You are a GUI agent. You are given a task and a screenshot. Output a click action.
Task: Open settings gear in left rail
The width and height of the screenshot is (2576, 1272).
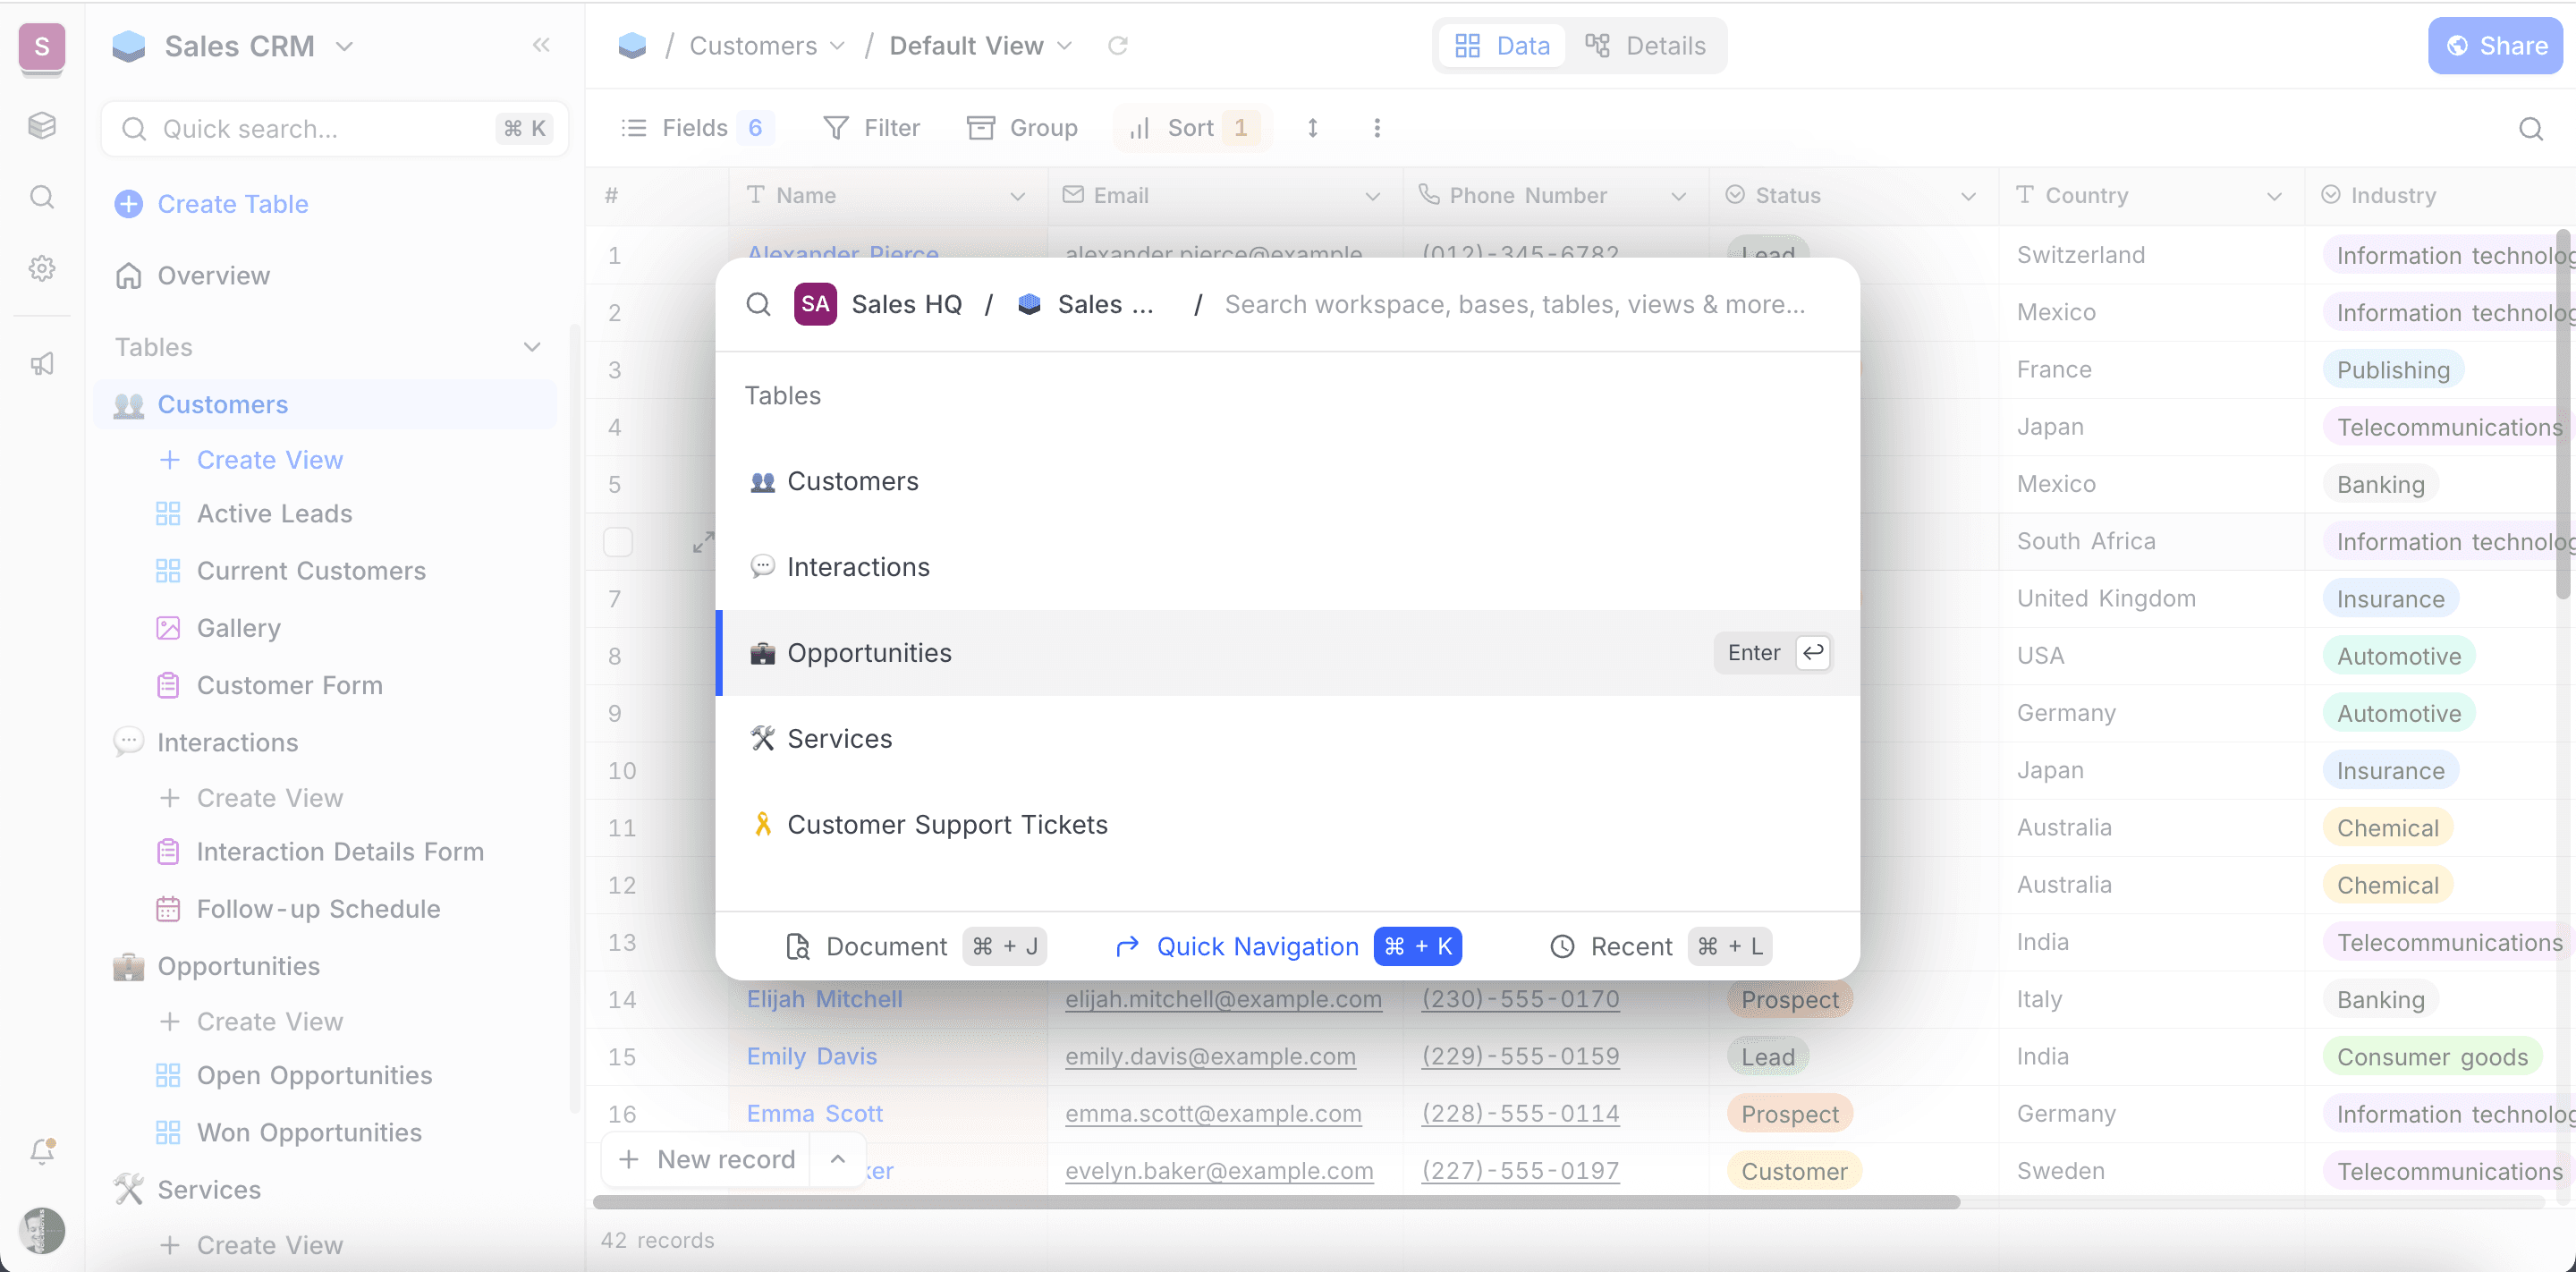pyautogui.click(x=42, y=268)
